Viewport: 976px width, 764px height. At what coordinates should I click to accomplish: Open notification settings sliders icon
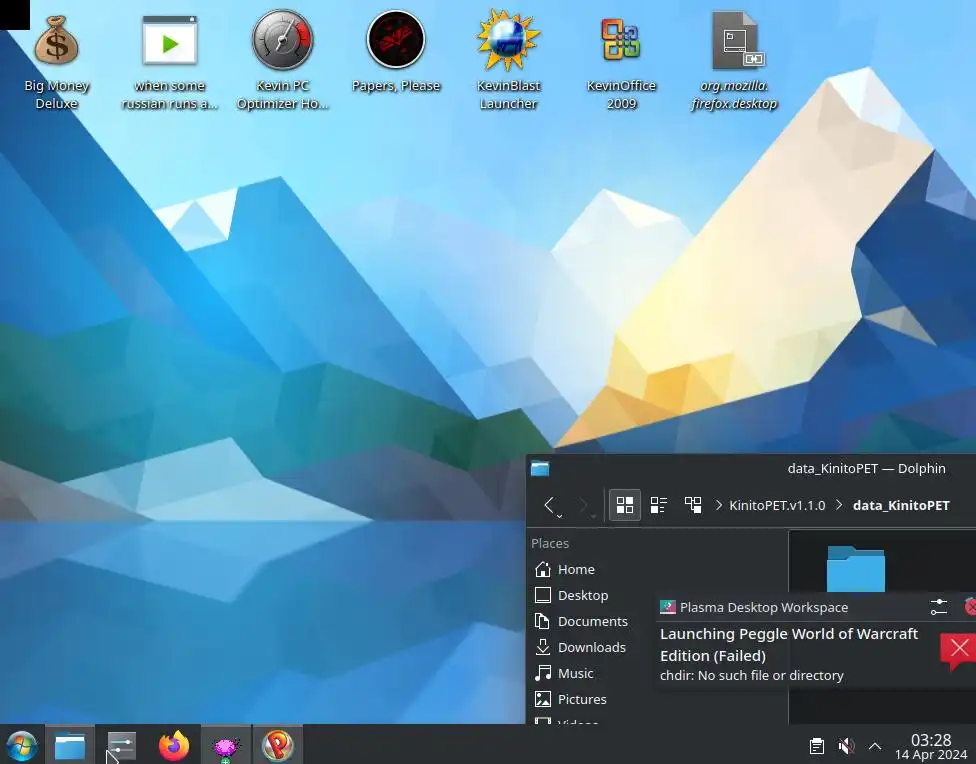pos(939,607)
